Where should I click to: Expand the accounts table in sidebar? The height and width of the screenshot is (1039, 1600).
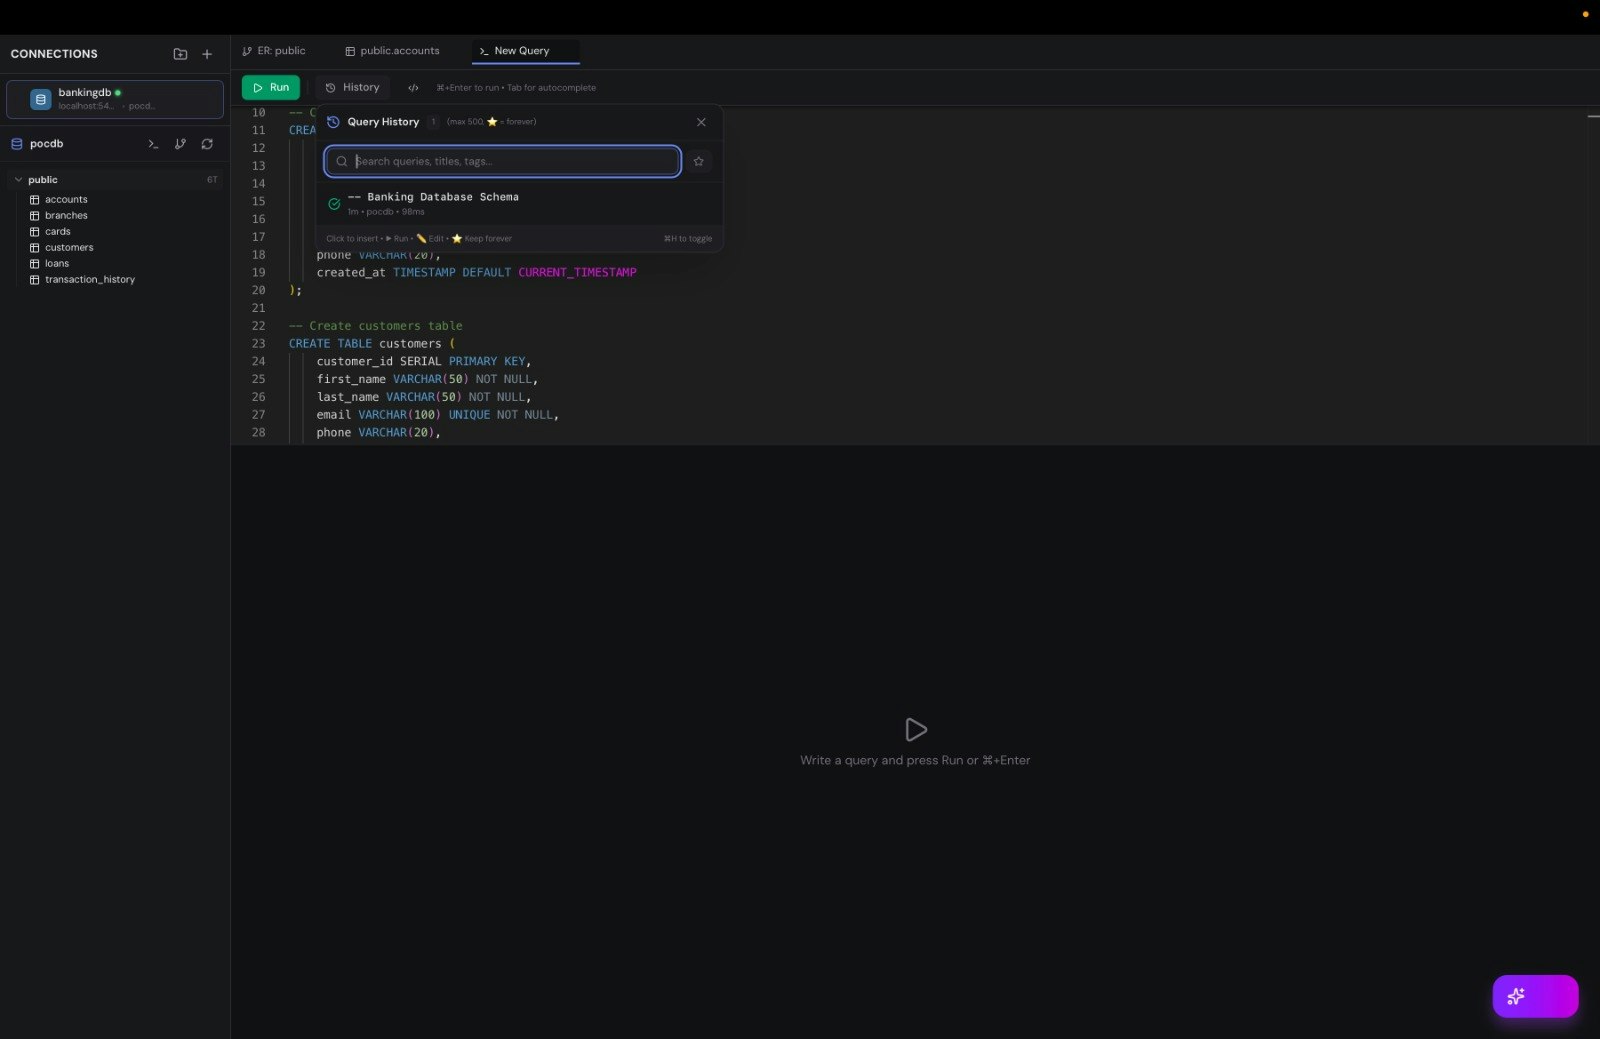(x=65, y=199)
